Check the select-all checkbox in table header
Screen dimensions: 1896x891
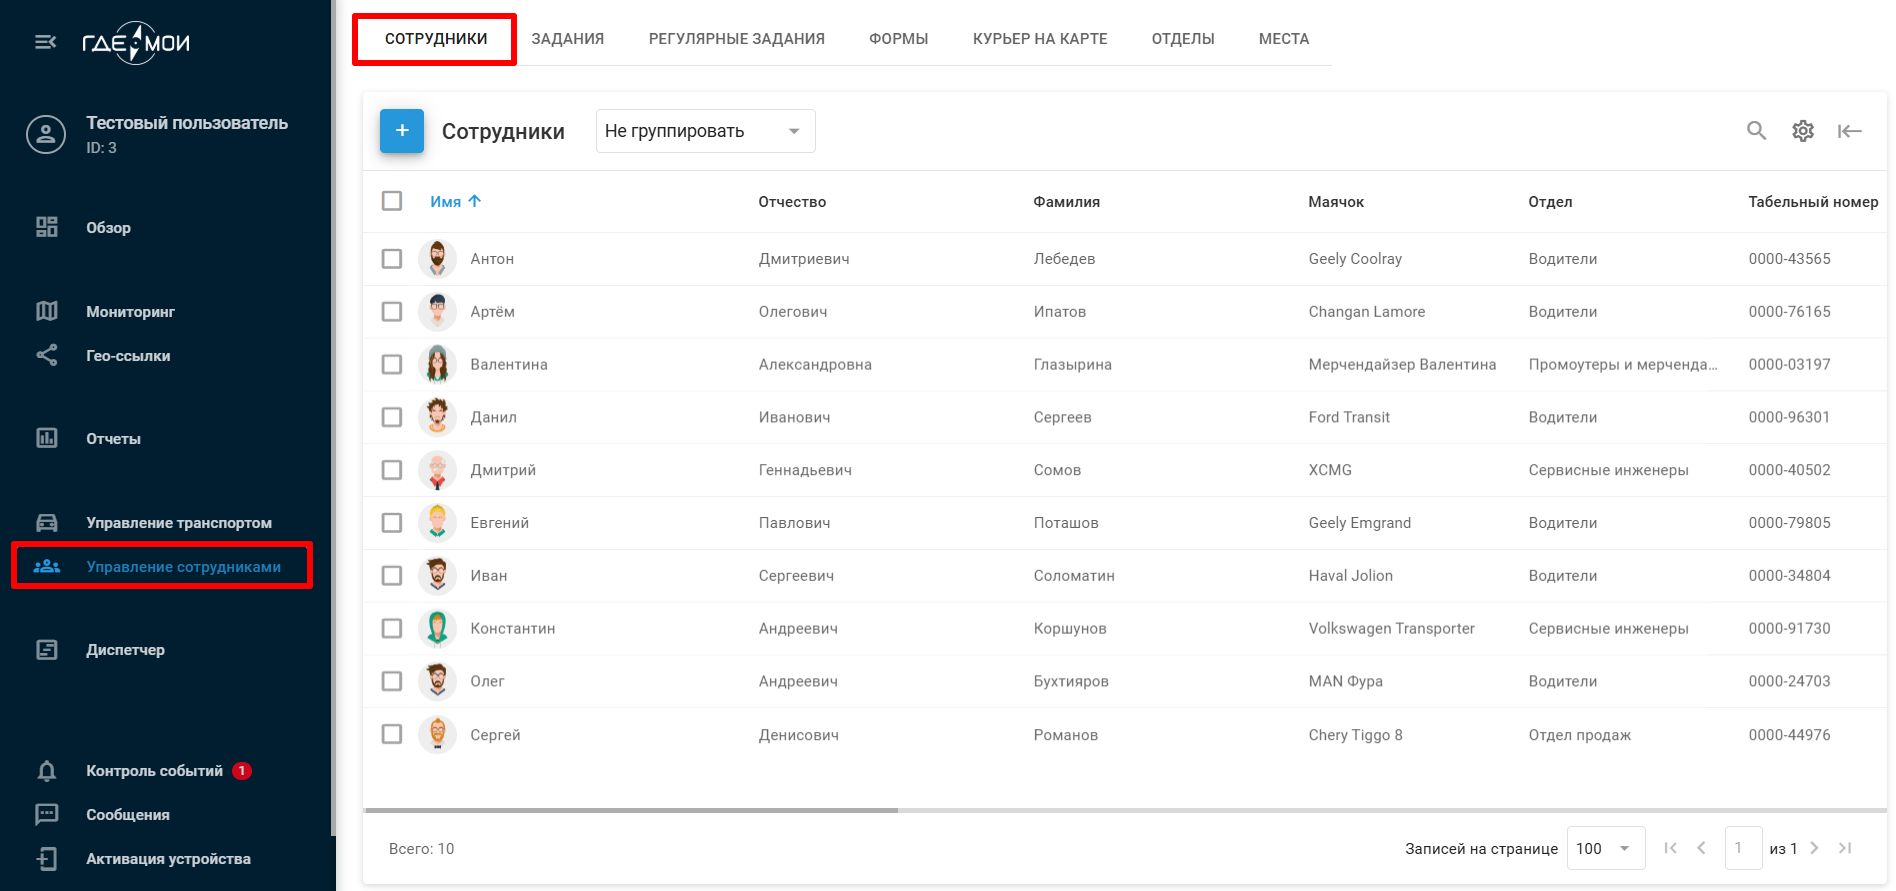pos(392,201)
